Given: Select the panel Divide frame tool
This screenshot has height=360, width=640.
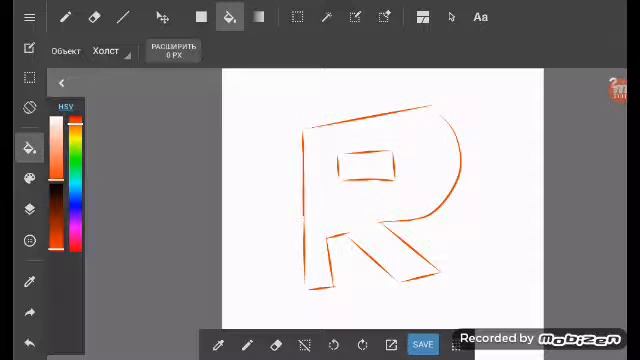Looking at the screenshot, I should (x=423, y=17).
